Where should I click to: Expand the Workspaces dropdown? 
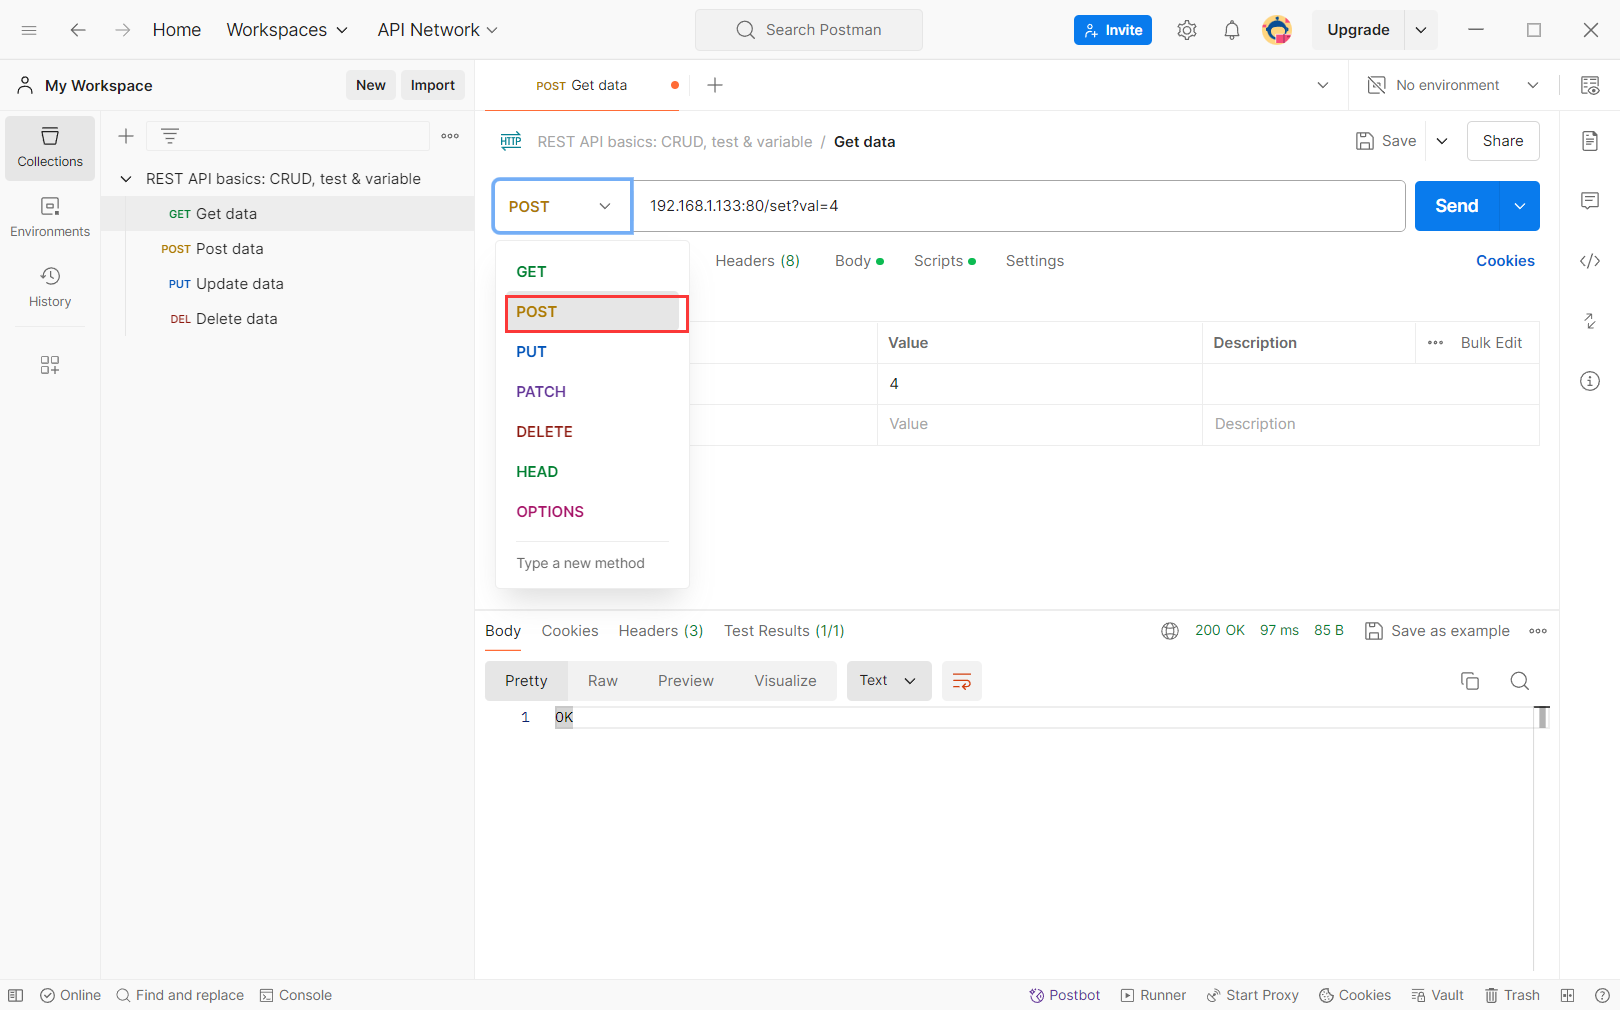tap(287, 30)
